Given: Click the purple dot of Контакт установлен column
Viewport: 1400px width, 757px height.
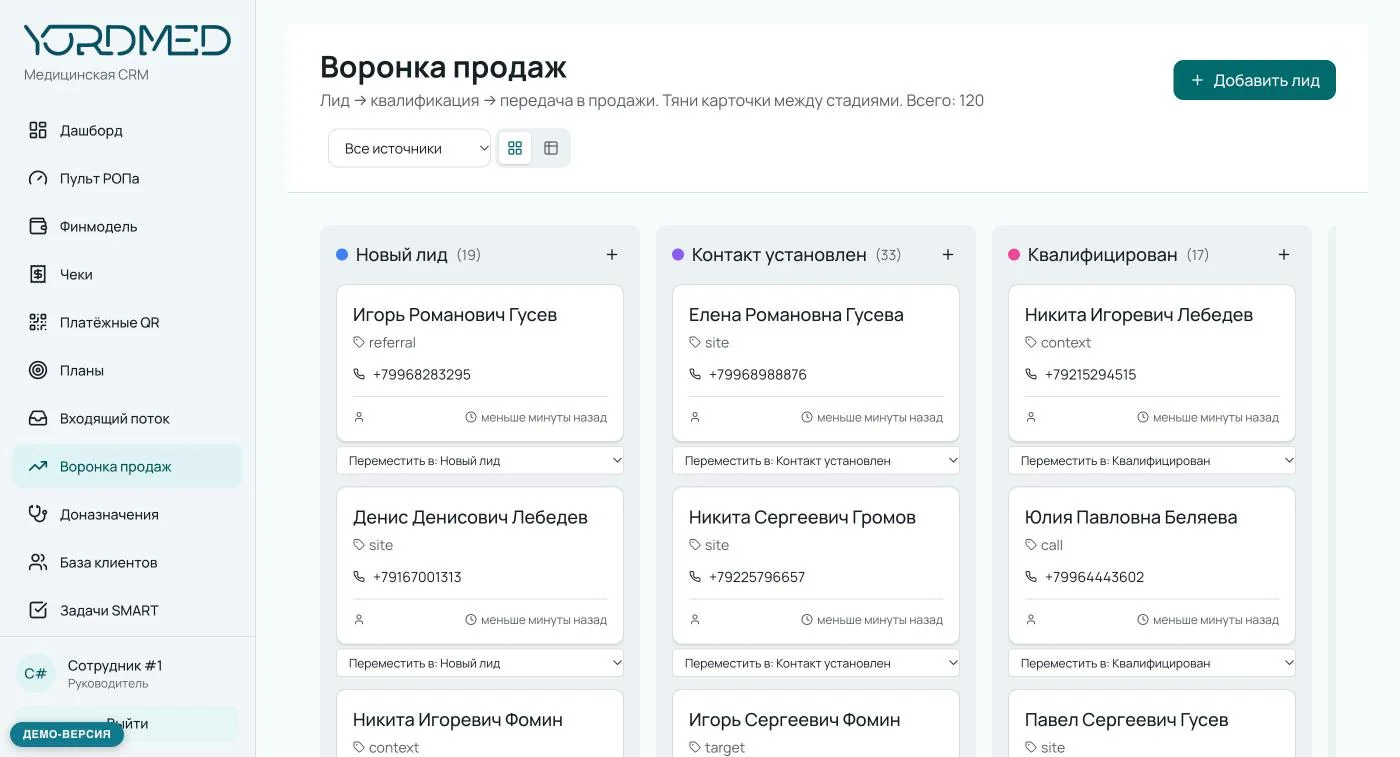Looking at the screenshot, I should pos(678,255).
